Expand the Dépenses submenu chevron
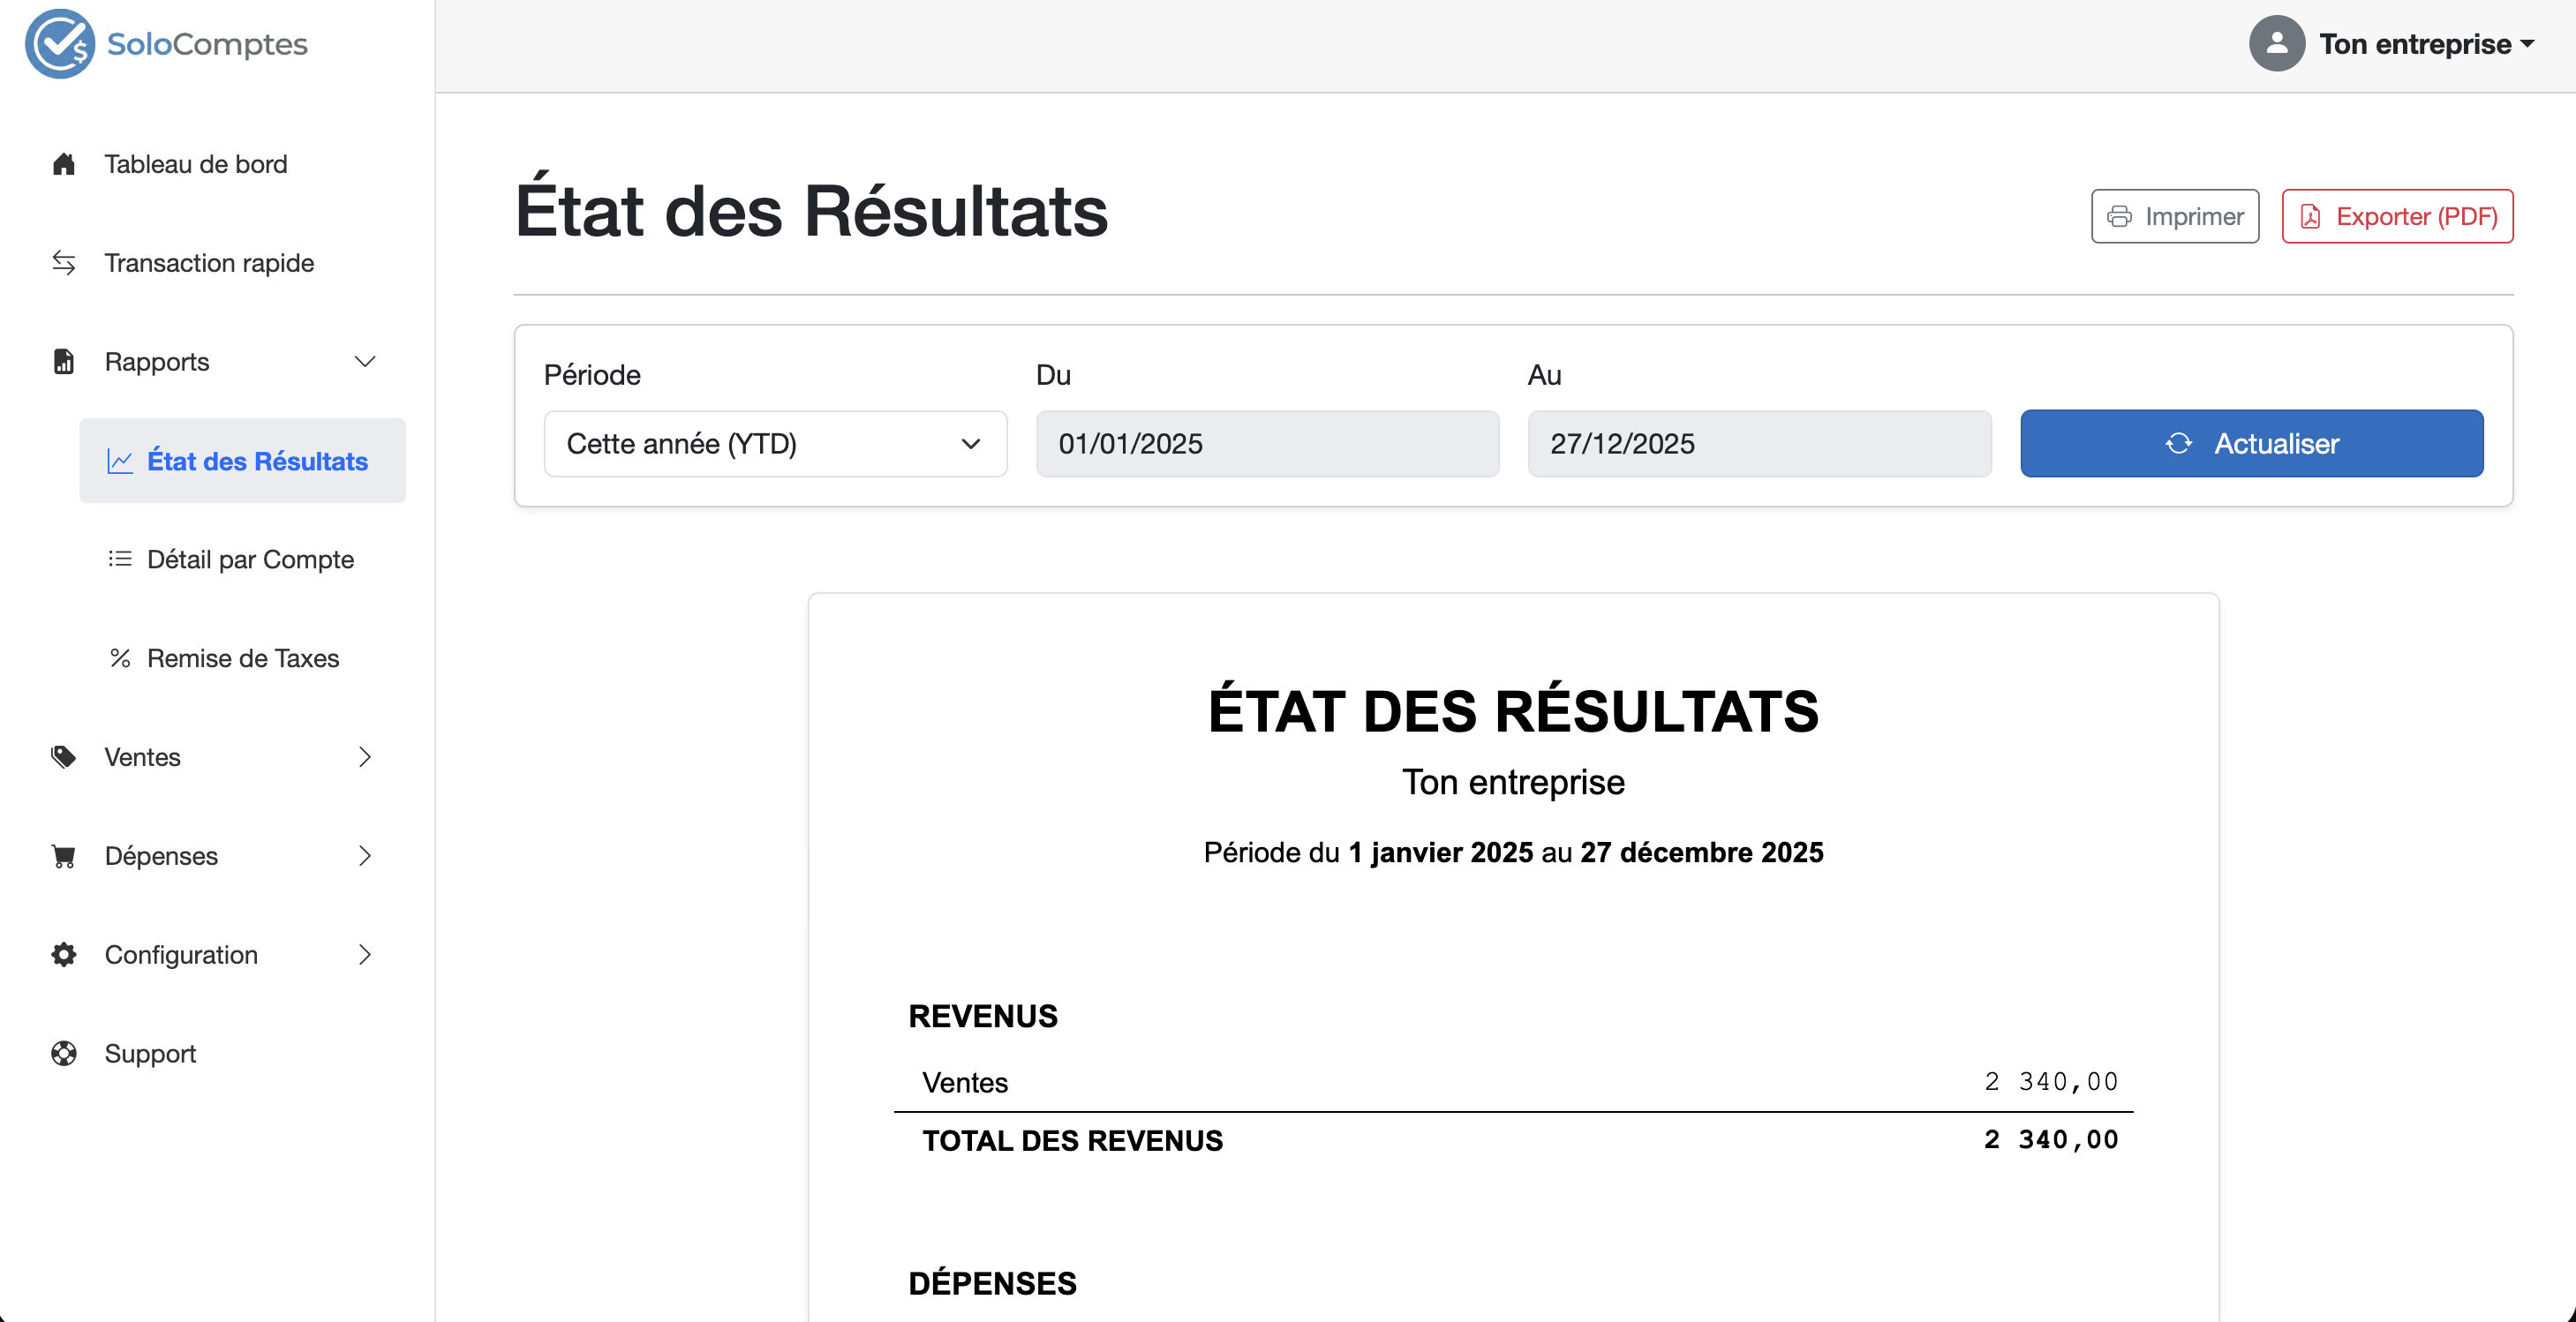The width and height of the screenshot is (2576, 1322). pos(365,856)
